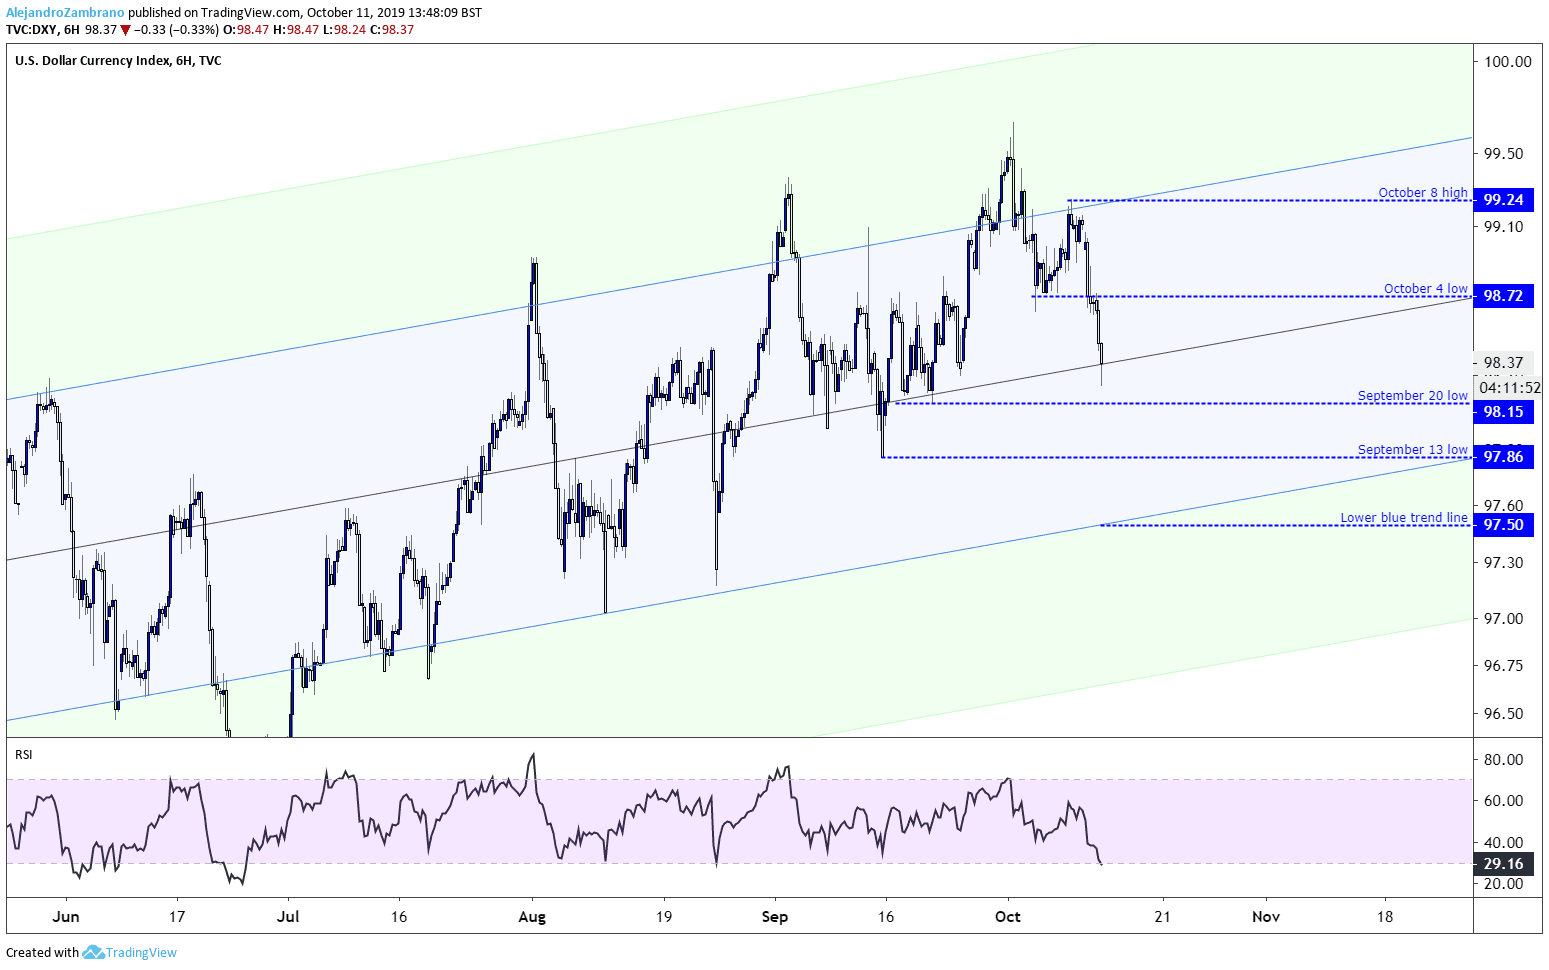Click the Jun date axis label

point(65,916)
